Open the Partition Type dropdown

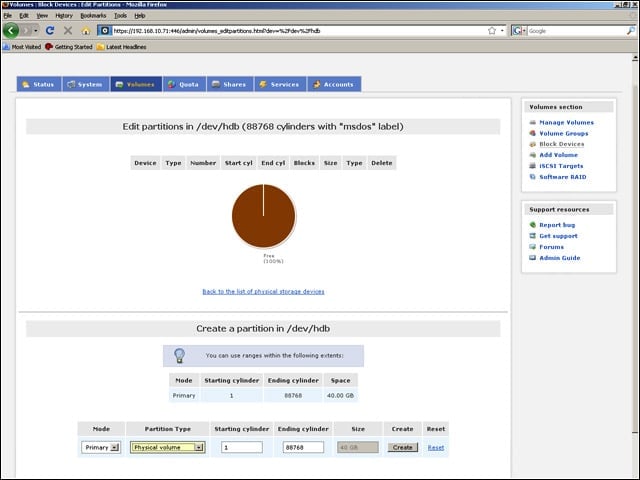[x=167, y=447]
